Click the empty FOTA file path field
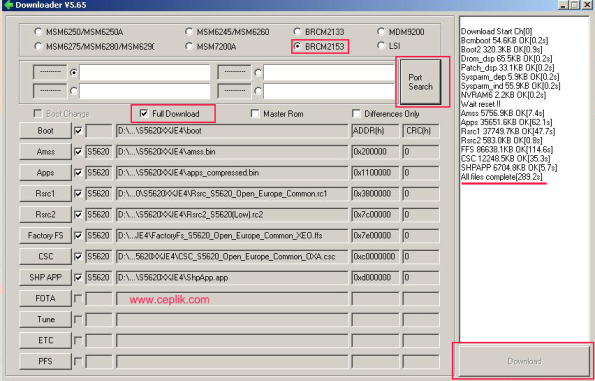 [x=232, y=299]
